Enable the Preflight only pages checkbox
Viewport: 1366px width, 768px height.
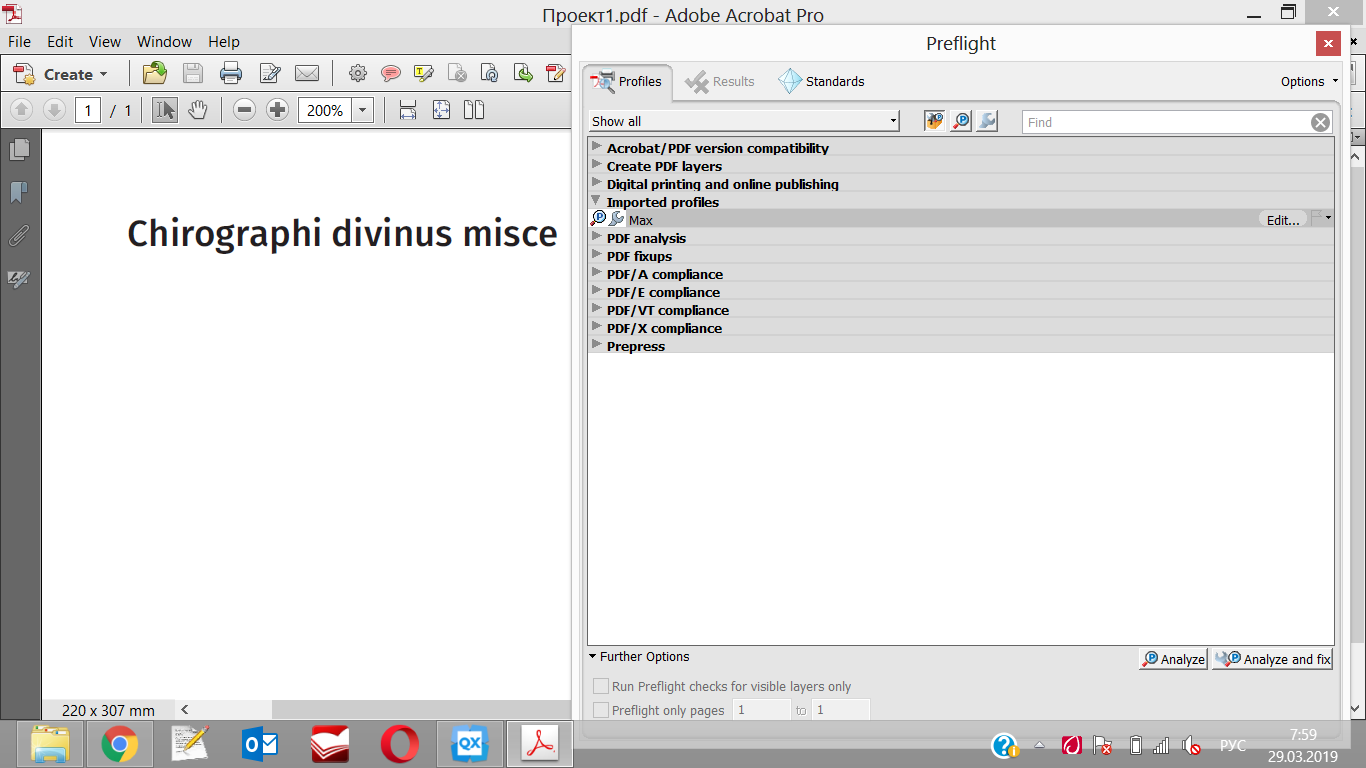point(601,710)
